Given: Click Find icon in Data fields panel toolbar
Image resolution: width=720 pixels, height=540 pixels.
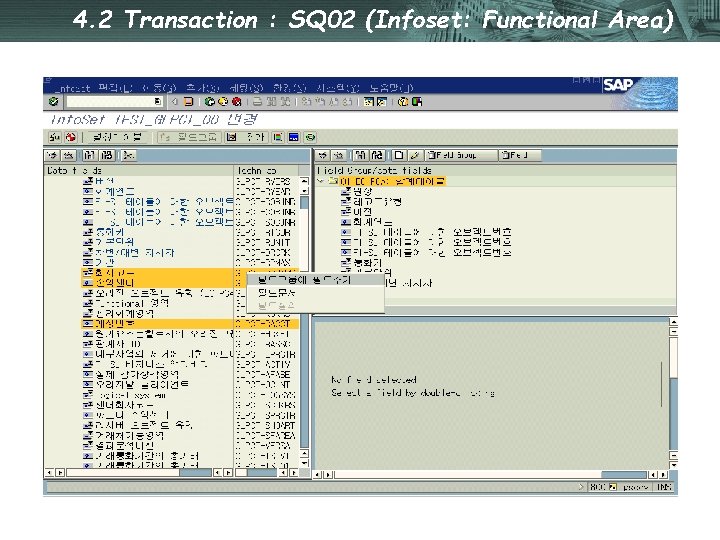Looking at the screenshot, I should click(x=90, y=155).
